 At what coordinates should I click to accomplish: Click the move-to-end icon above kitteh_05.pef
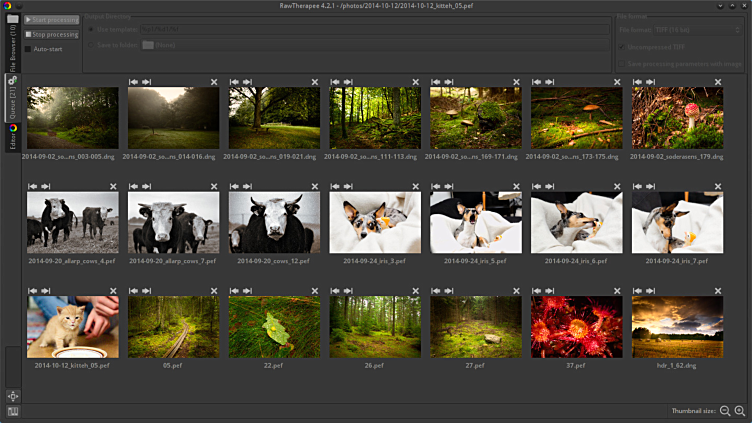[45, 290]
